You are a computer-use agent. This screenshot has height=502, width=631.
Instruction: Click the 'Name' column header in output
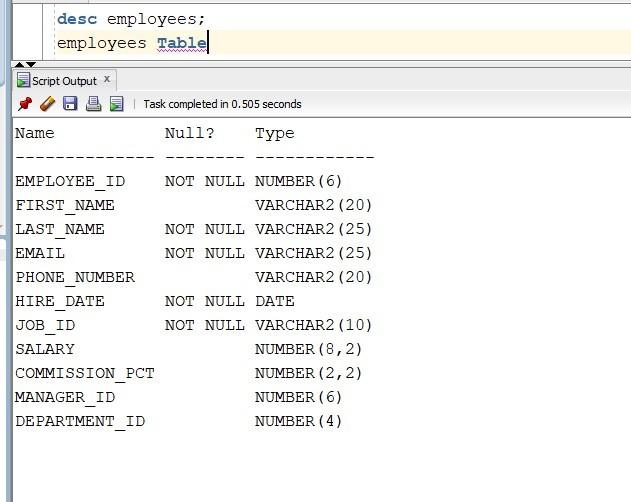point(35,133)
